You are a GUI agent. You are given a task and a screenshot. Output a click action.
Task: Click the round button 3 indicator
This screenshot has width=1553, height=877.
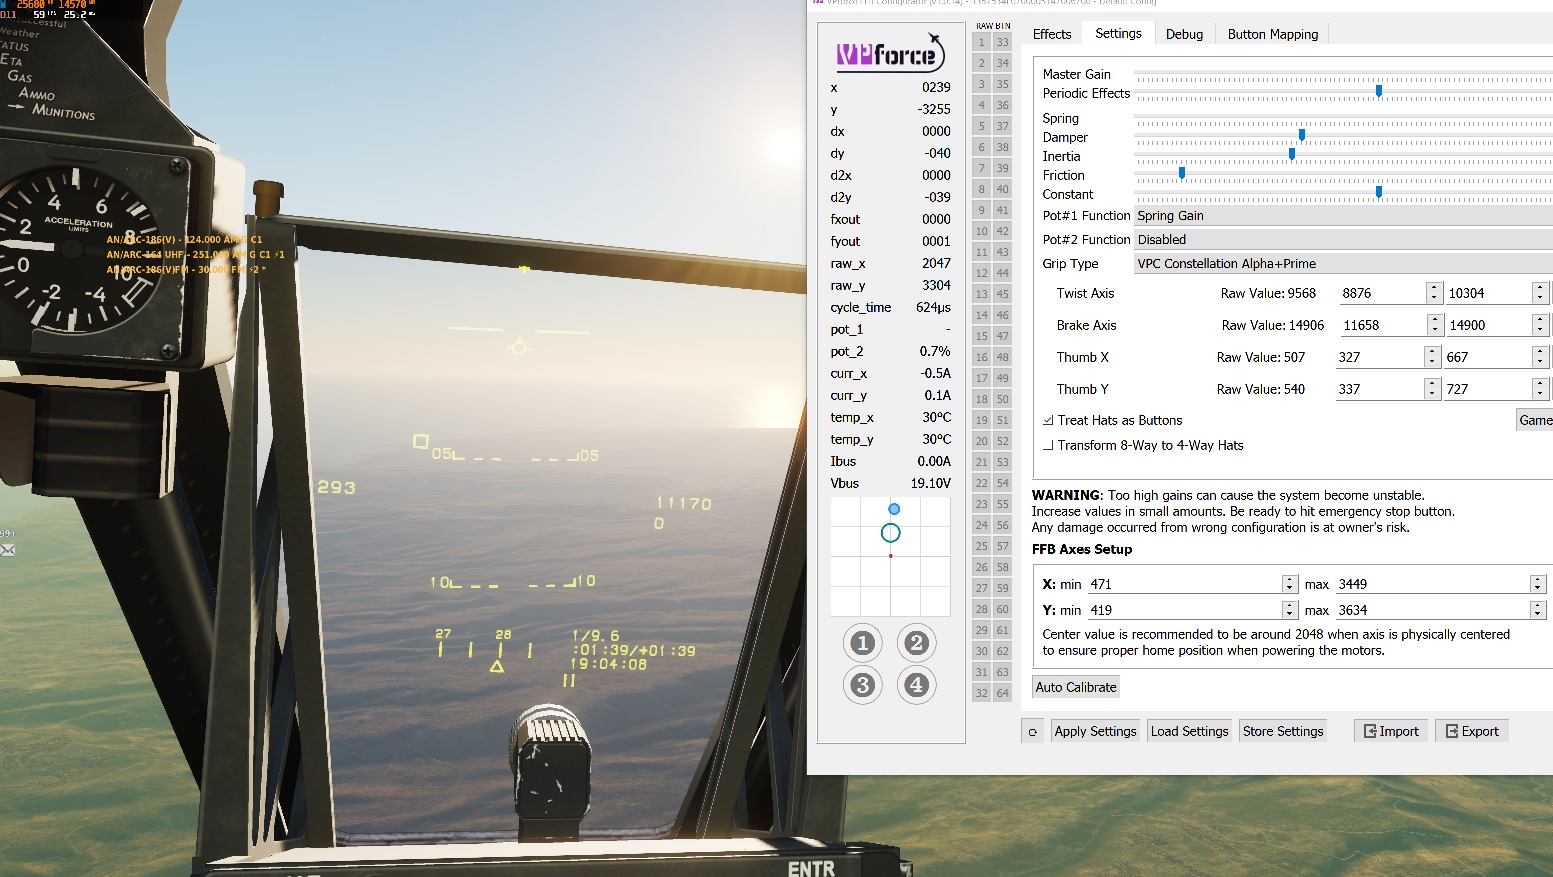coord(862,685)
